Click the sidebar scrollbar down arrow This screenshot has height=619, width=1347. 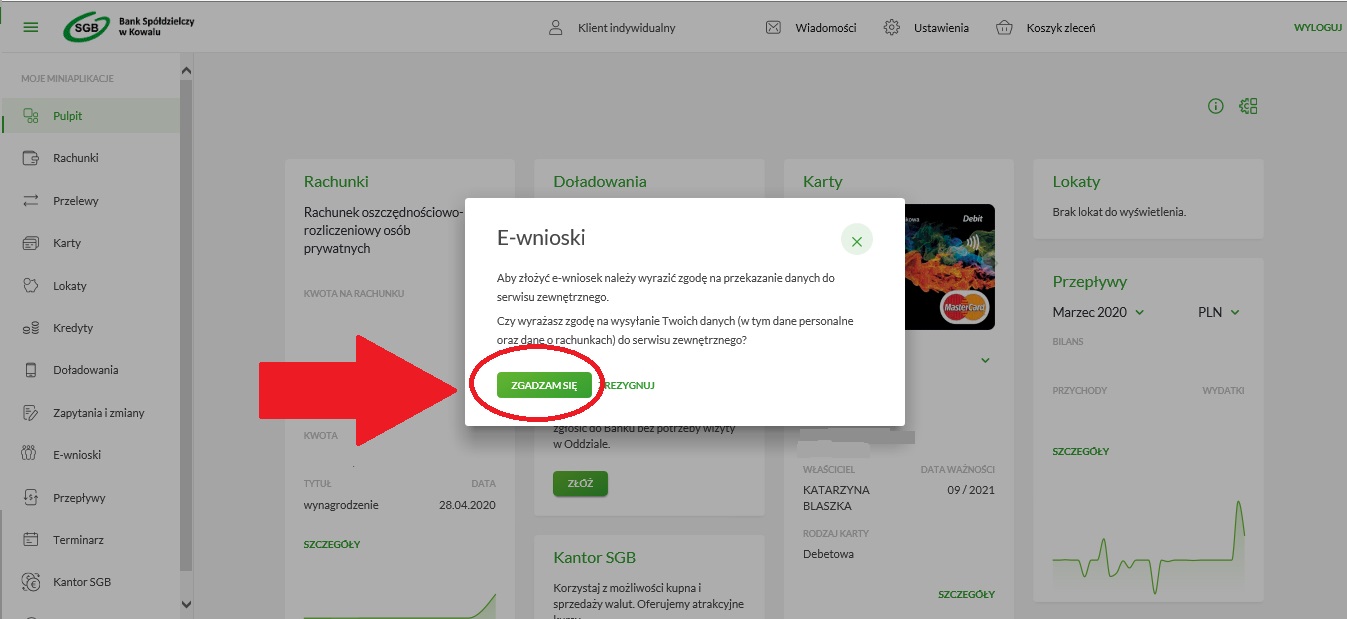tap(185, 604)
